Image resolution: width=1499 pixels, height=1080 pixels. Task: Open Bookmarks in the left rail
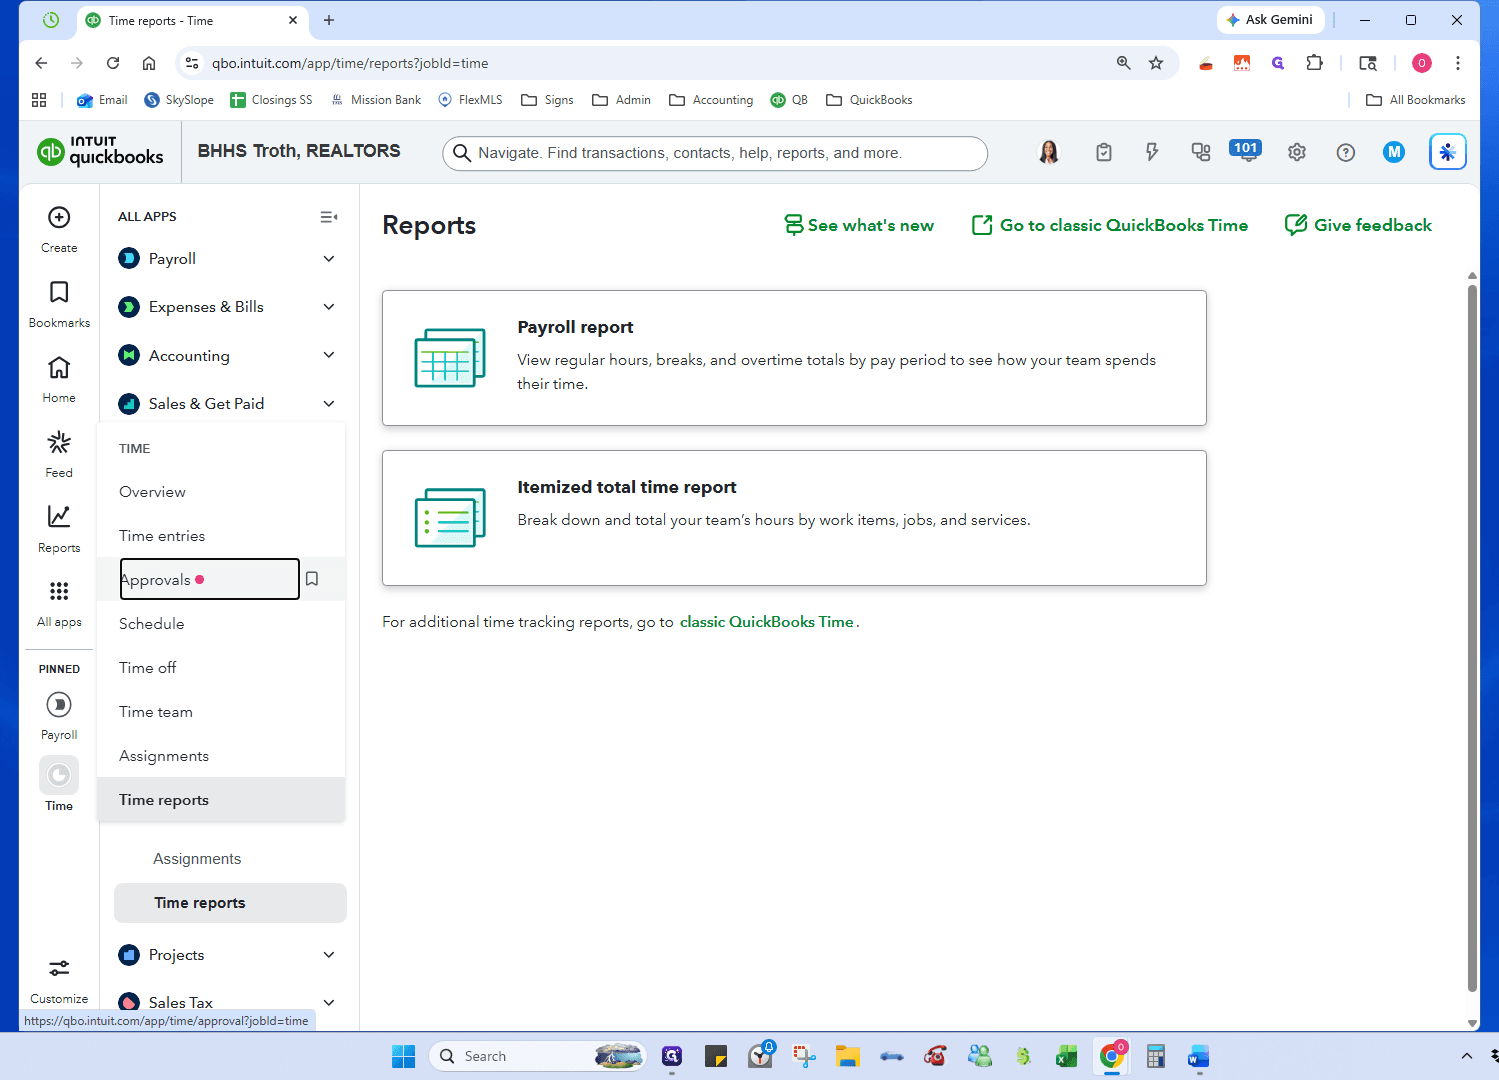59,303
